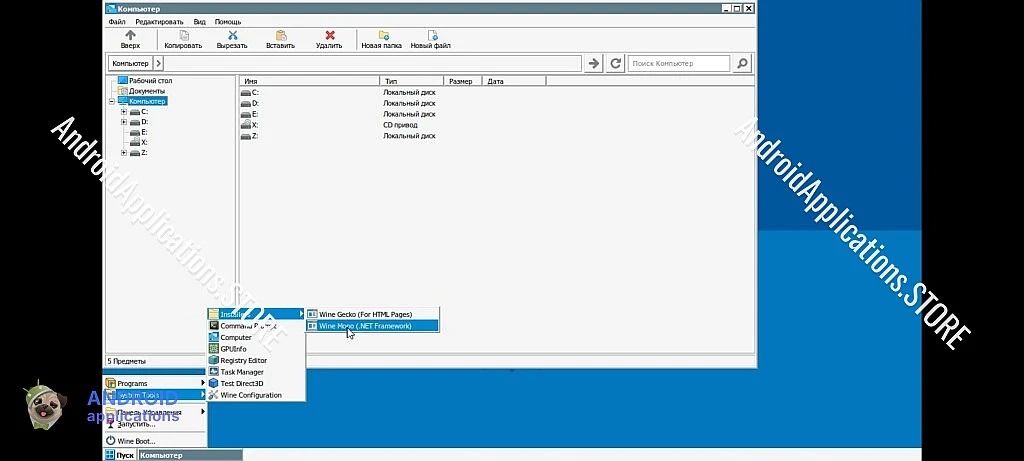
Task: Sort by the Имя column header
Action: (x=308, y=81)
